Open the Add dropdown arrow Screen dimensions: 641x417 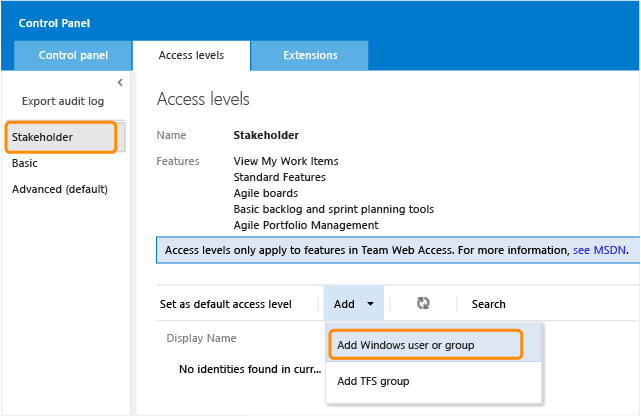click(x=370, y=304)
